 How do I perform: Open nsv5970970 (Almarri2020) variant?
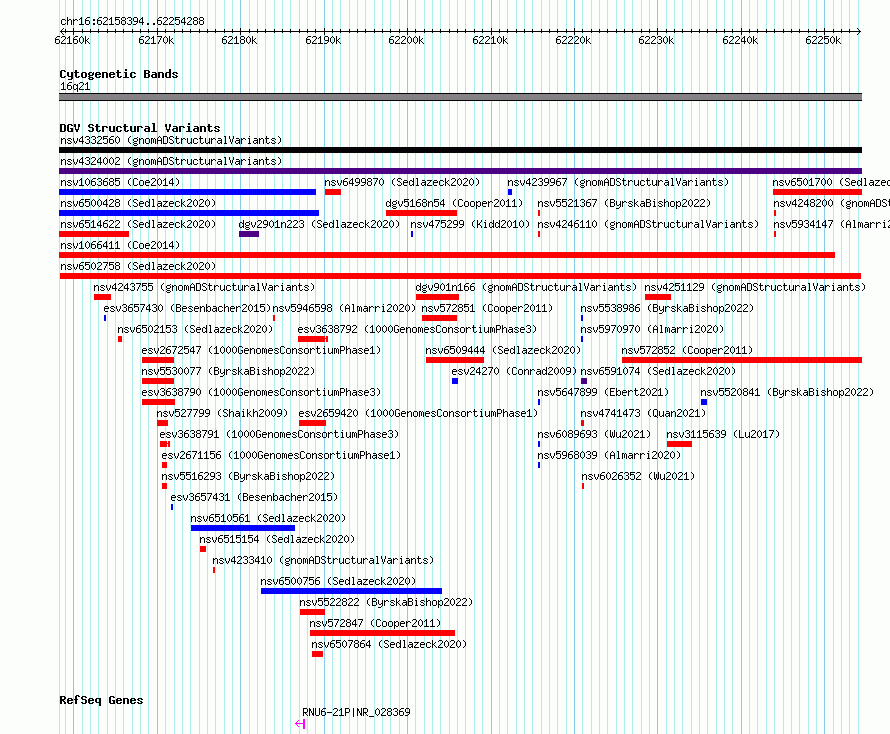pos(652,329)
